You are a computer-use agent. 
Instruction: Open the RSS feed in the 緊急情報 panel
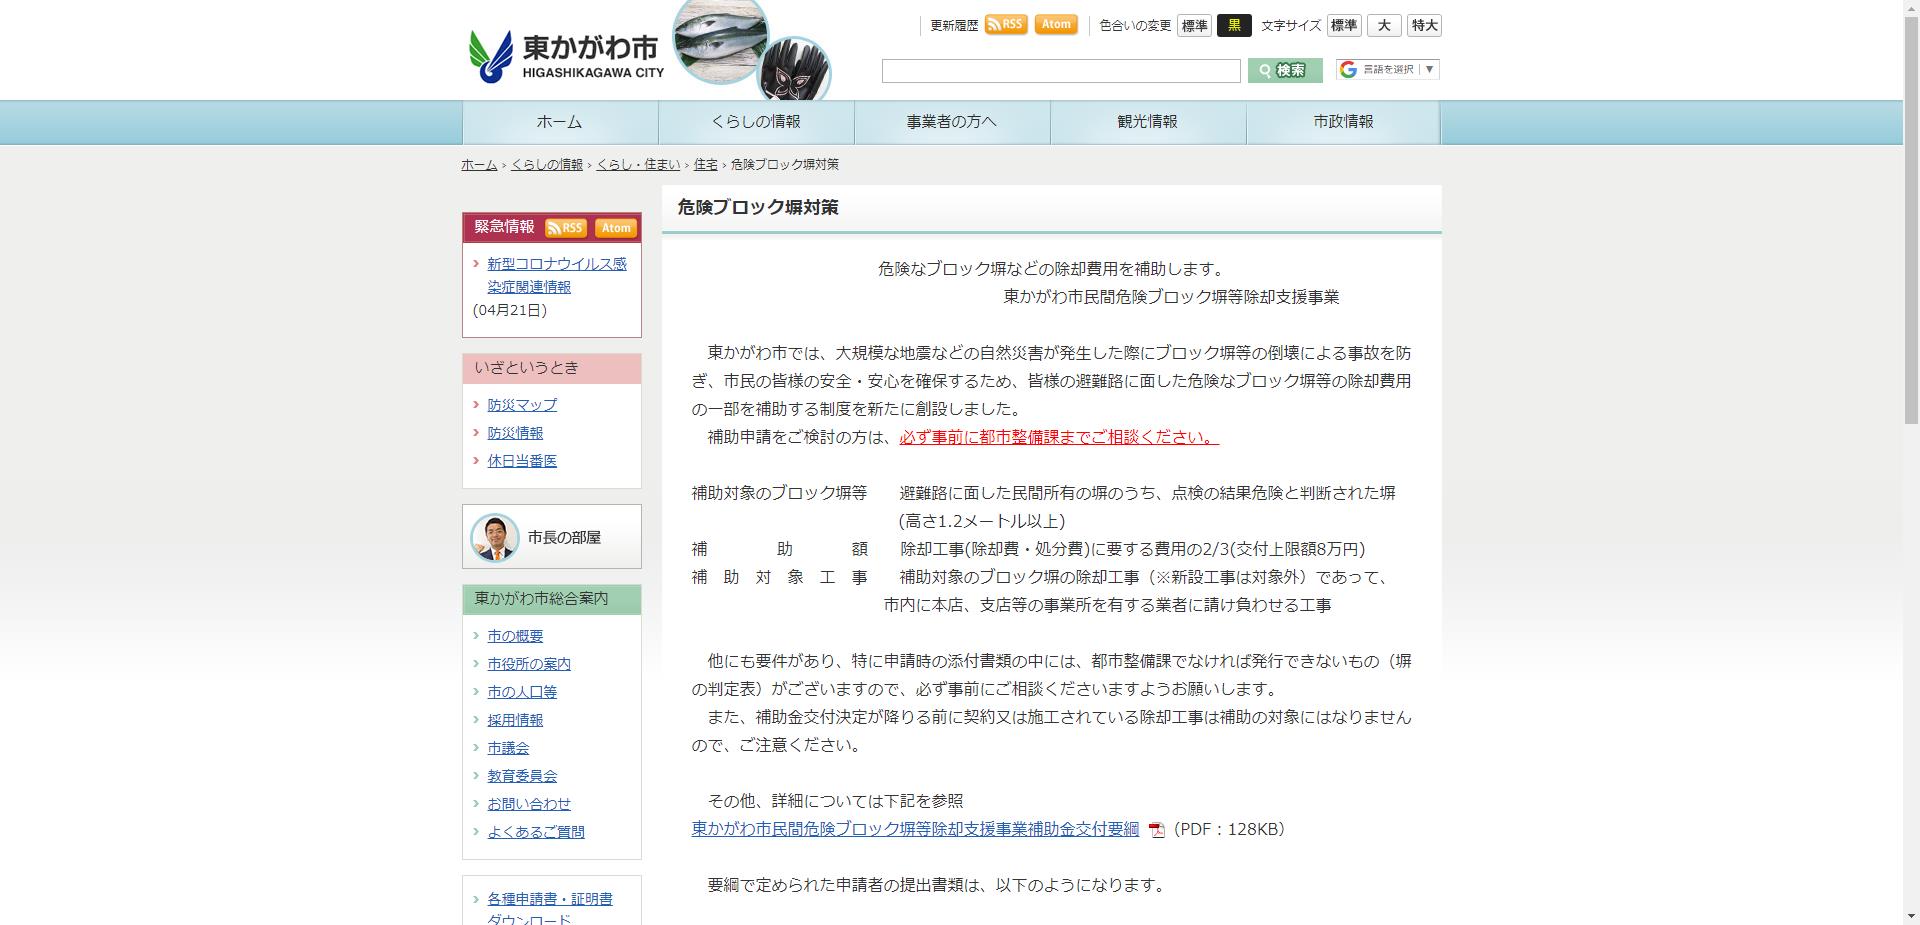564,228
